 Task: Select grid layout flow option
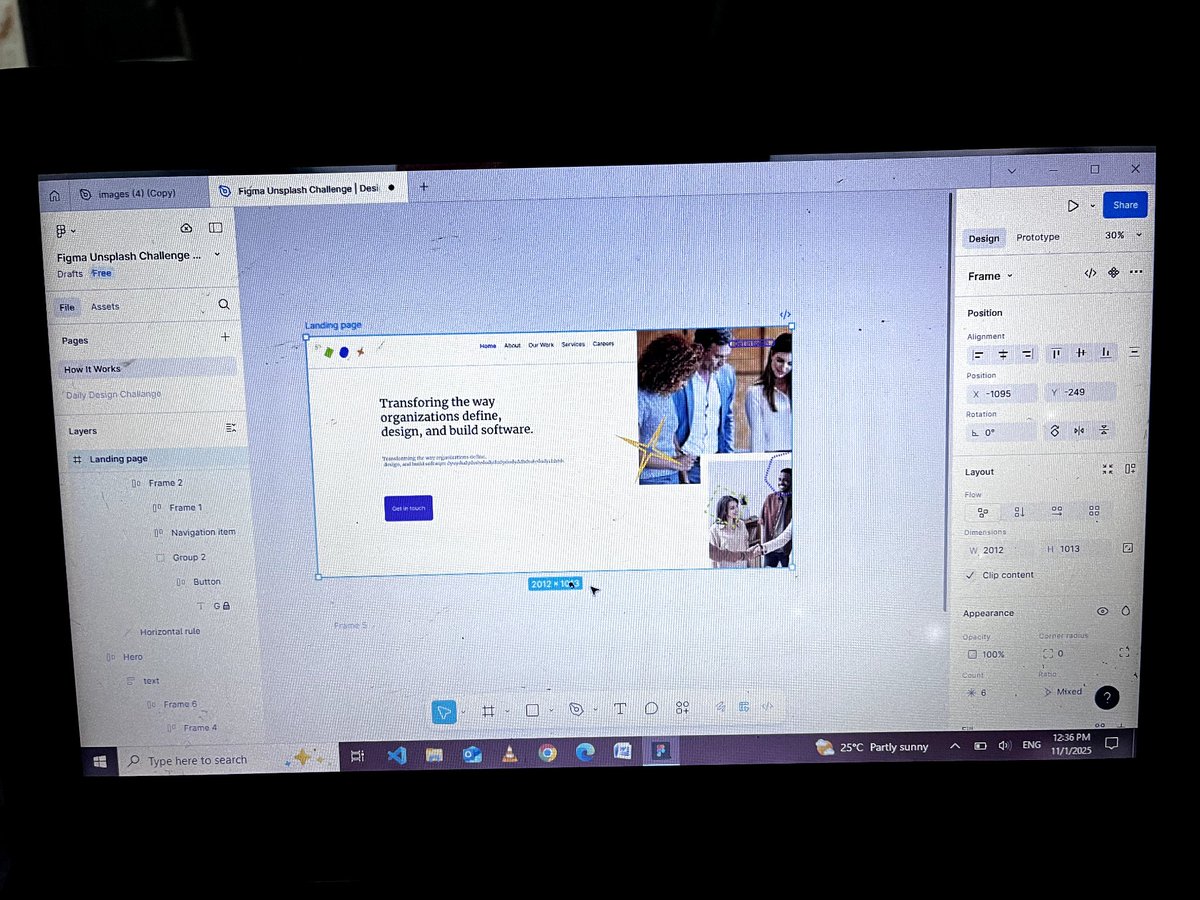click(x=1094, y=510)
